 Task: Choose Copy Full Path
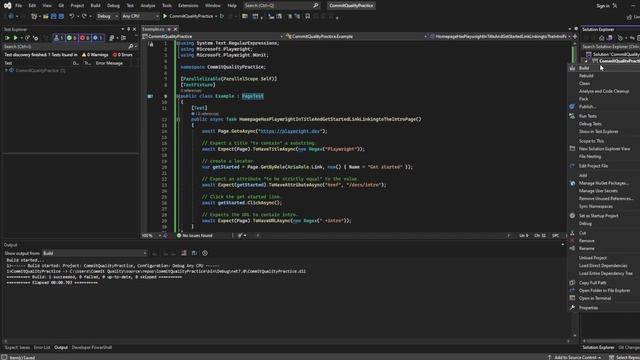pyautogui.click(x=592, y=283)
